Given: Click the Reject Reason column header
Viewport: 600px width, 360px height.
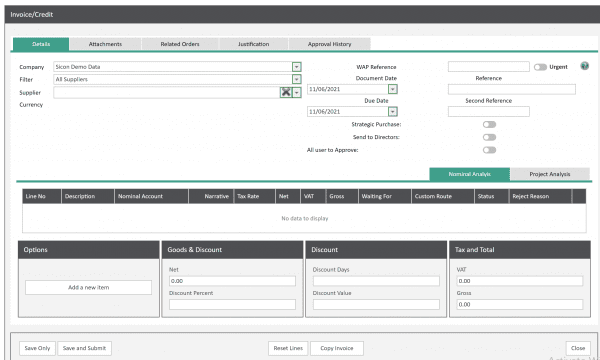Looking at the screenshot, I should point(540,196).
